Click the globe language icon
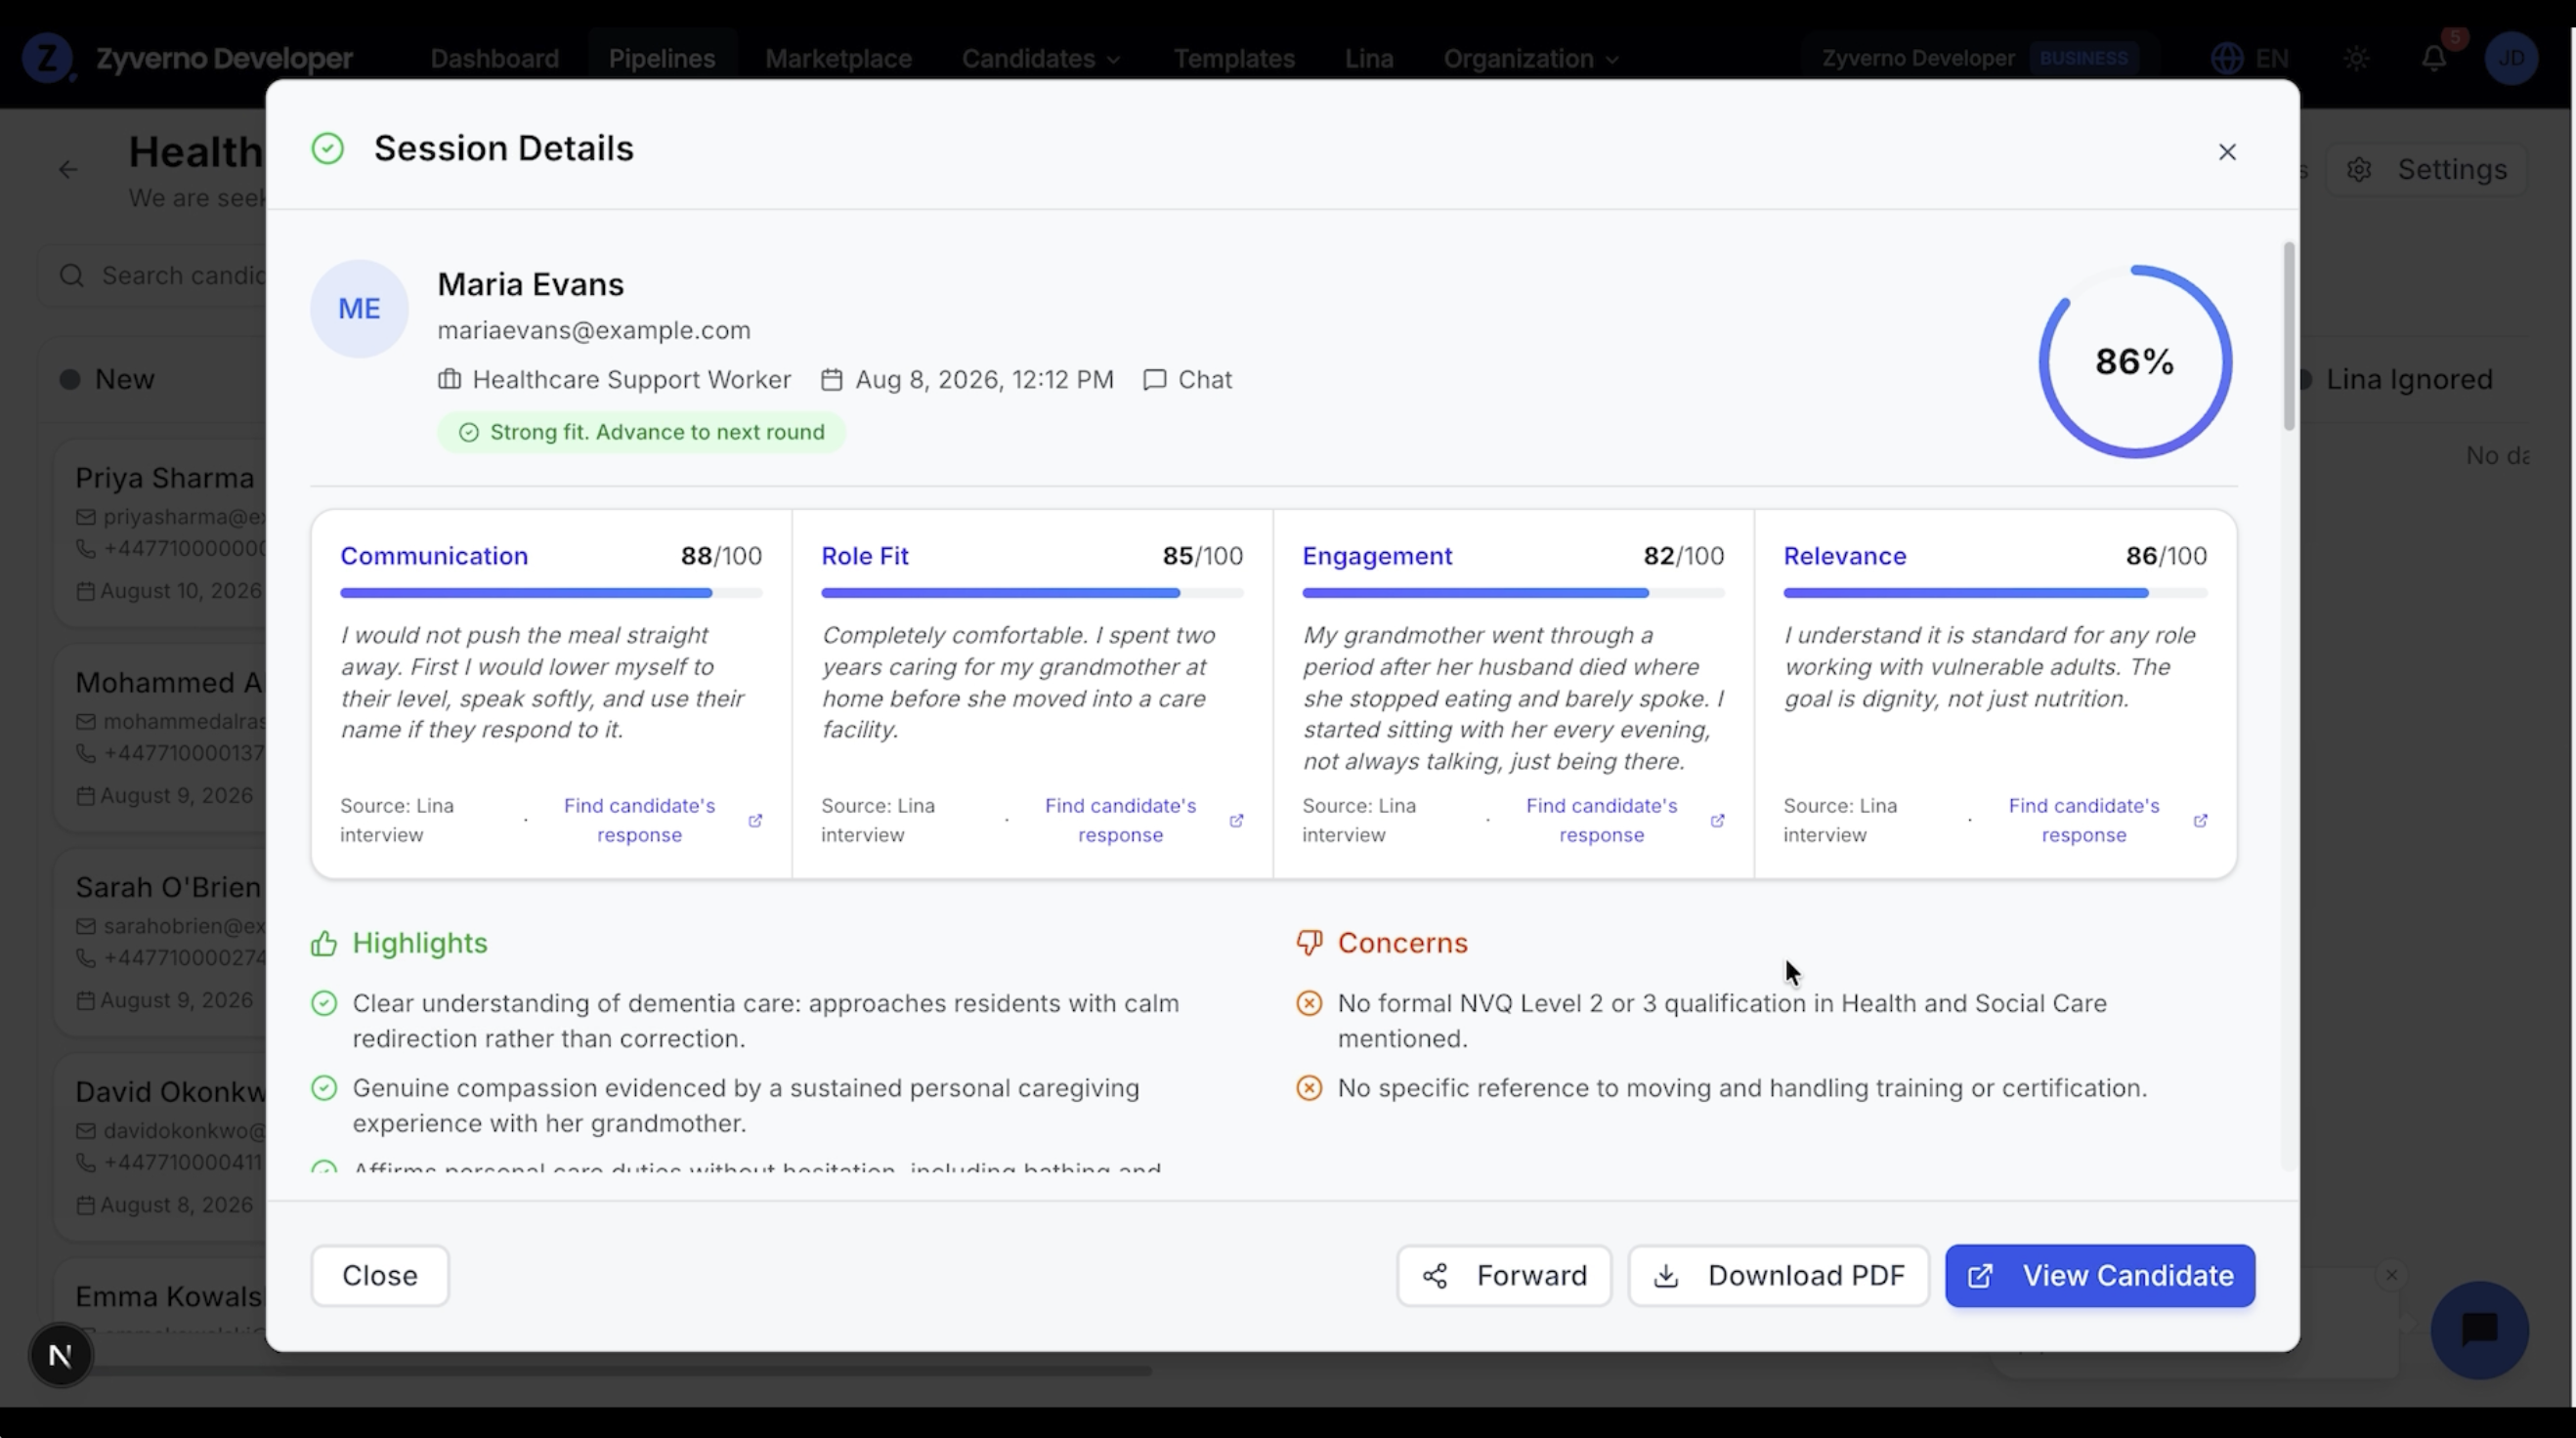This screenshot has width=2576, height=1438. (x=2226, y=58)
